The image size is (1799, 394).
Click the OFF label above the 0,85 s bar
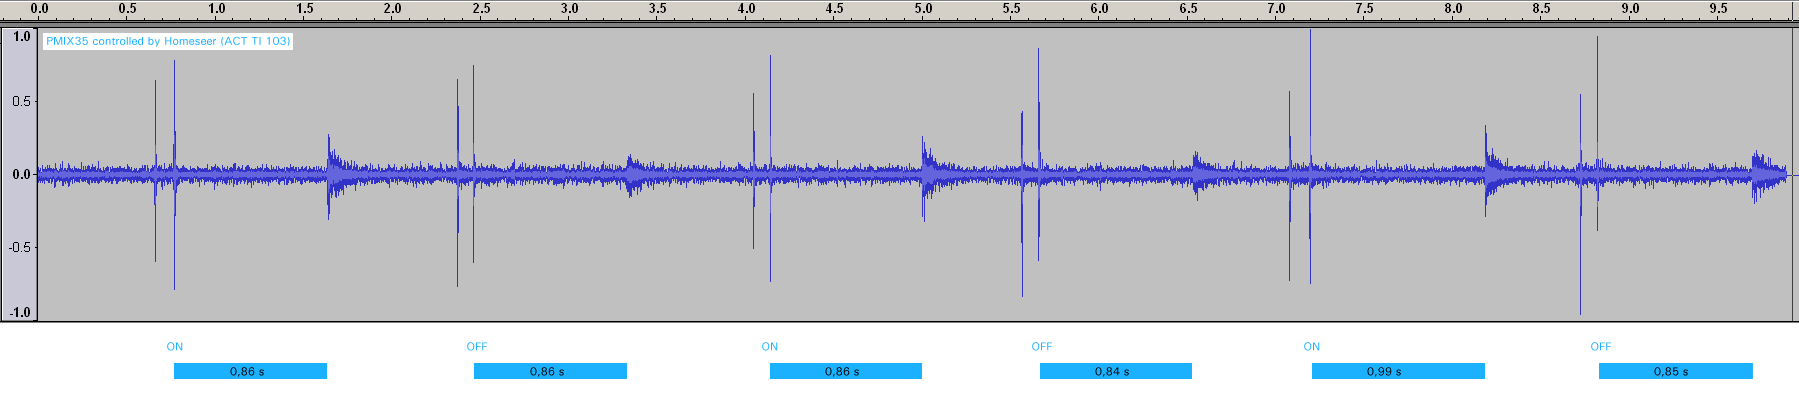click(1600, 347)
